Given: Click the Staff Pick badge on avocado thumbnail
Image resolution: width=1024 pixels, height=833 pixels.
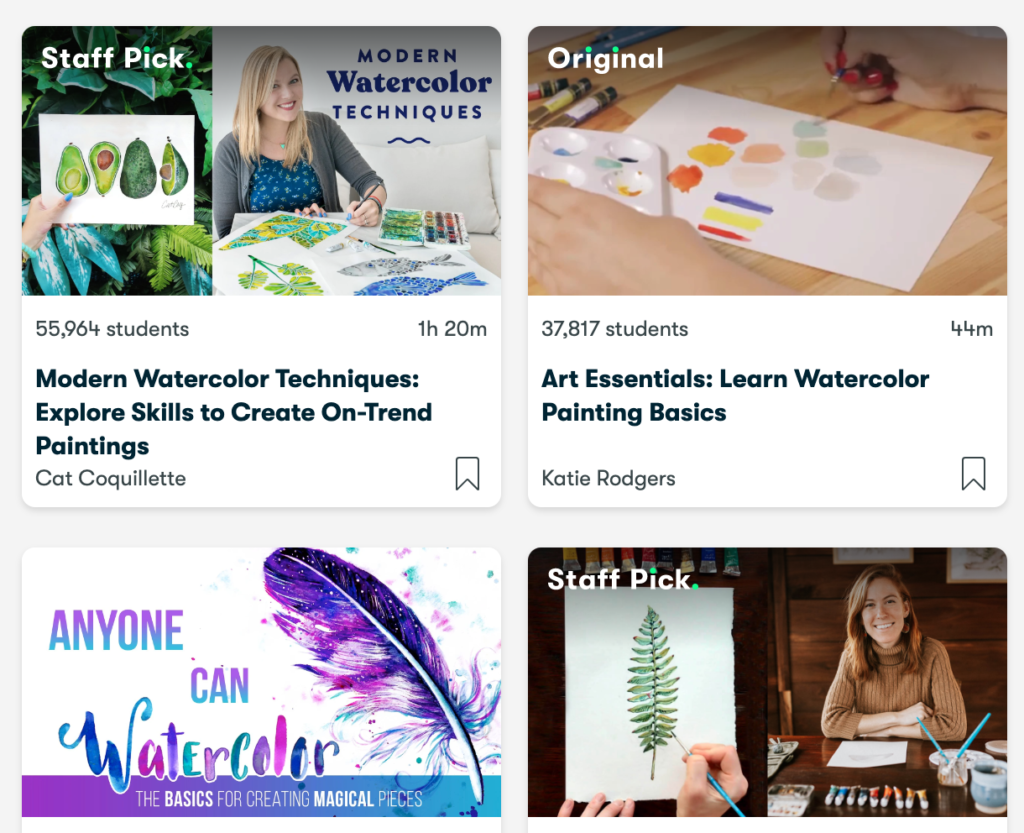Looking at the screenshot, I should pos(117,58).
